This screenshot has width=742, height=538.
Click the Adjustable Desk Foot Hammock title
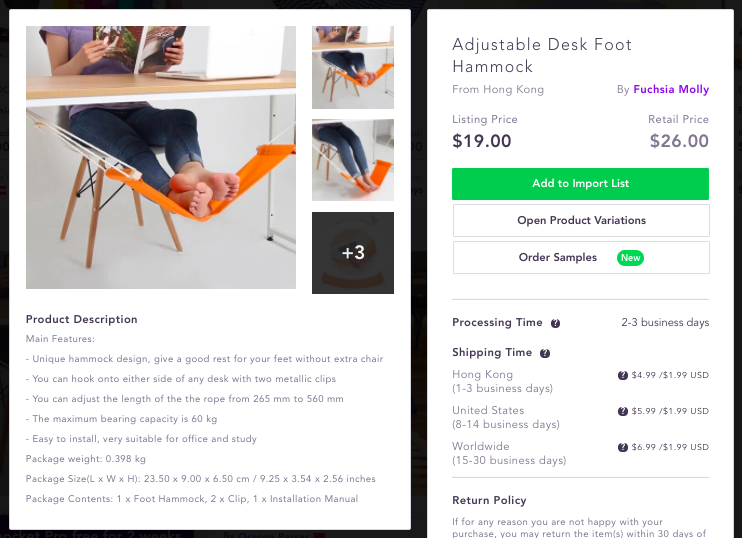542,56
